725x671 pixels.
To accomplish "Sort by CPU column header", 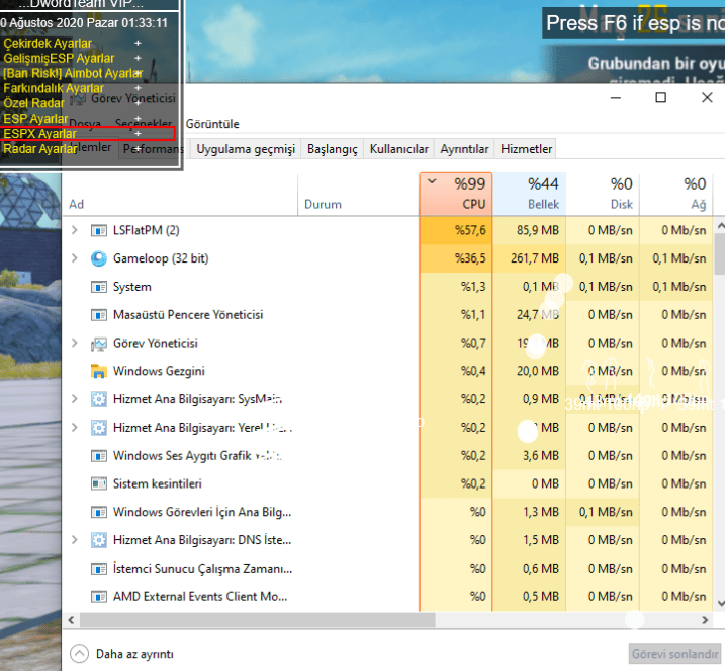I will [456, 194].
